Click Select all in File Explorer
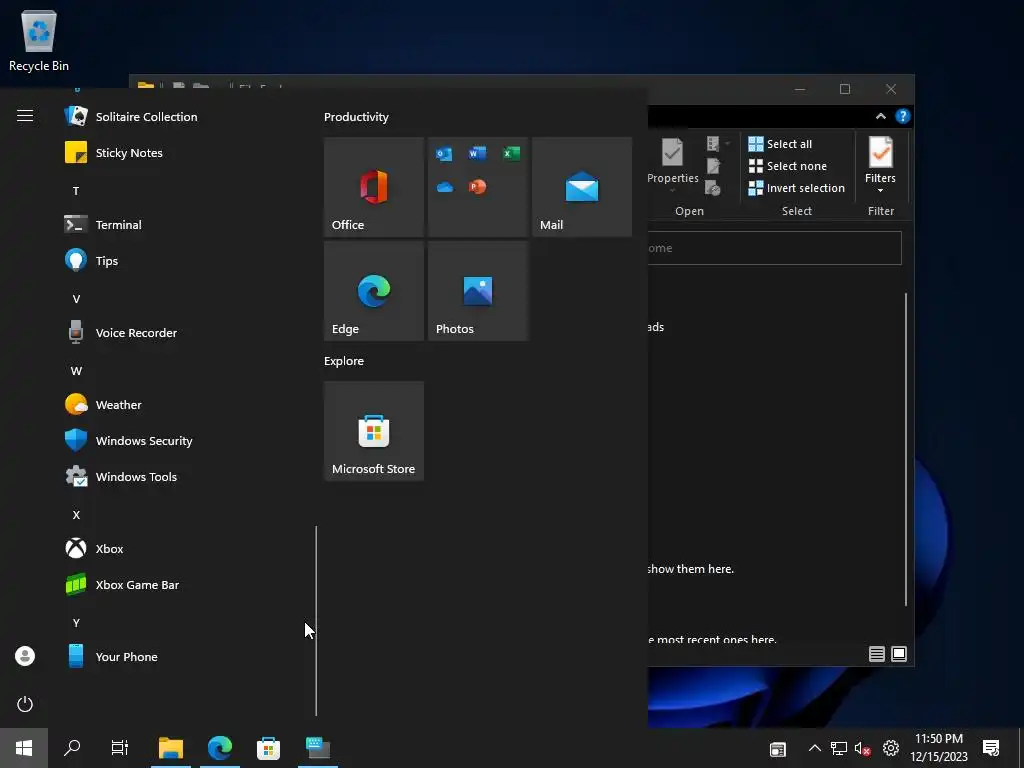The height and width of the screenshot is (768, 1024). (780, 144)
